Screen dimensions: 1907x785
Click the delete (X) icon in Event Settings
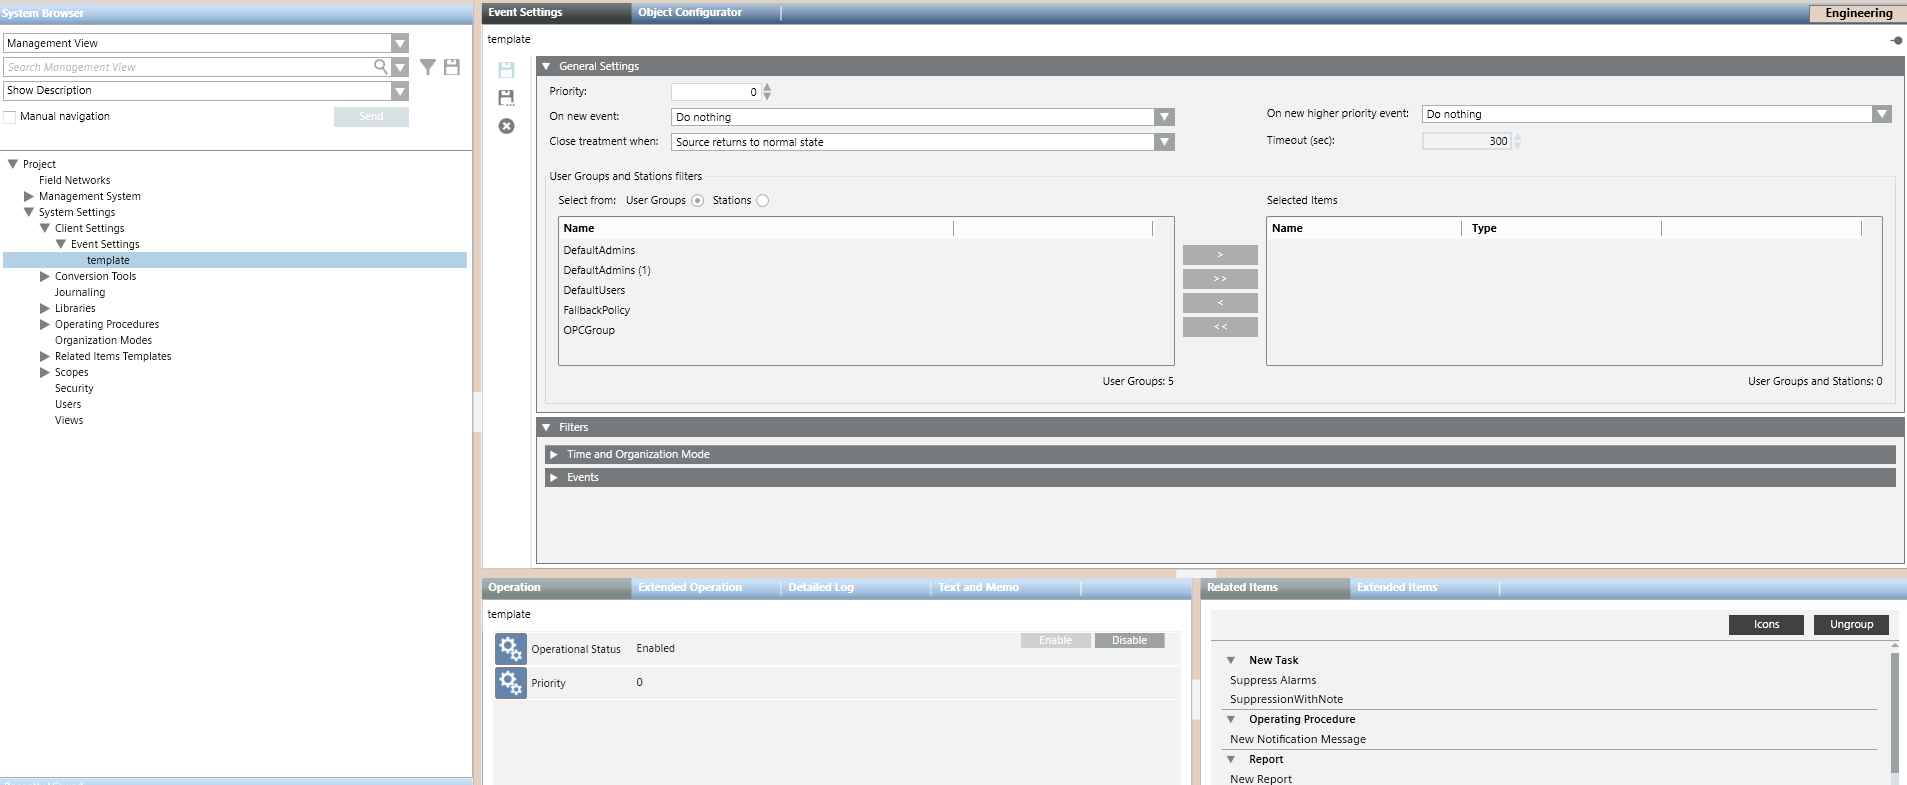(506, 126)
